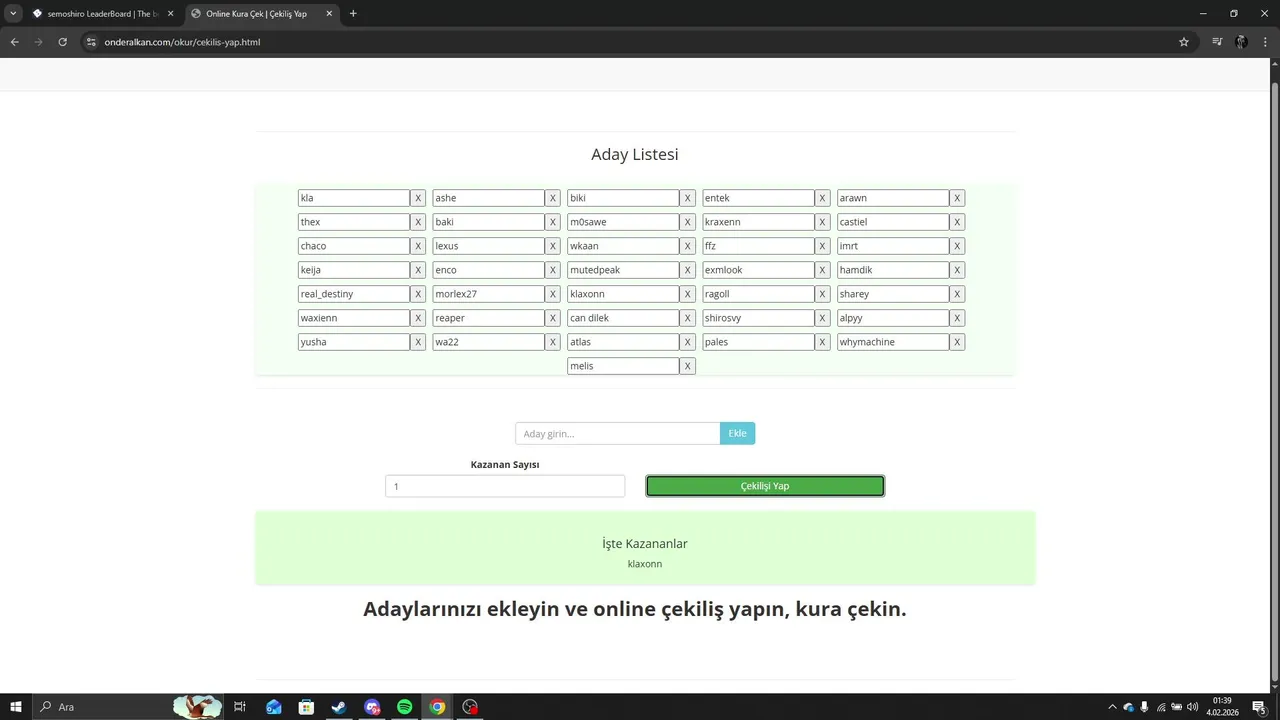This screenshot has height=720, width=1280.
Task: Delete castiel with its X button
Action: point(957,222)
